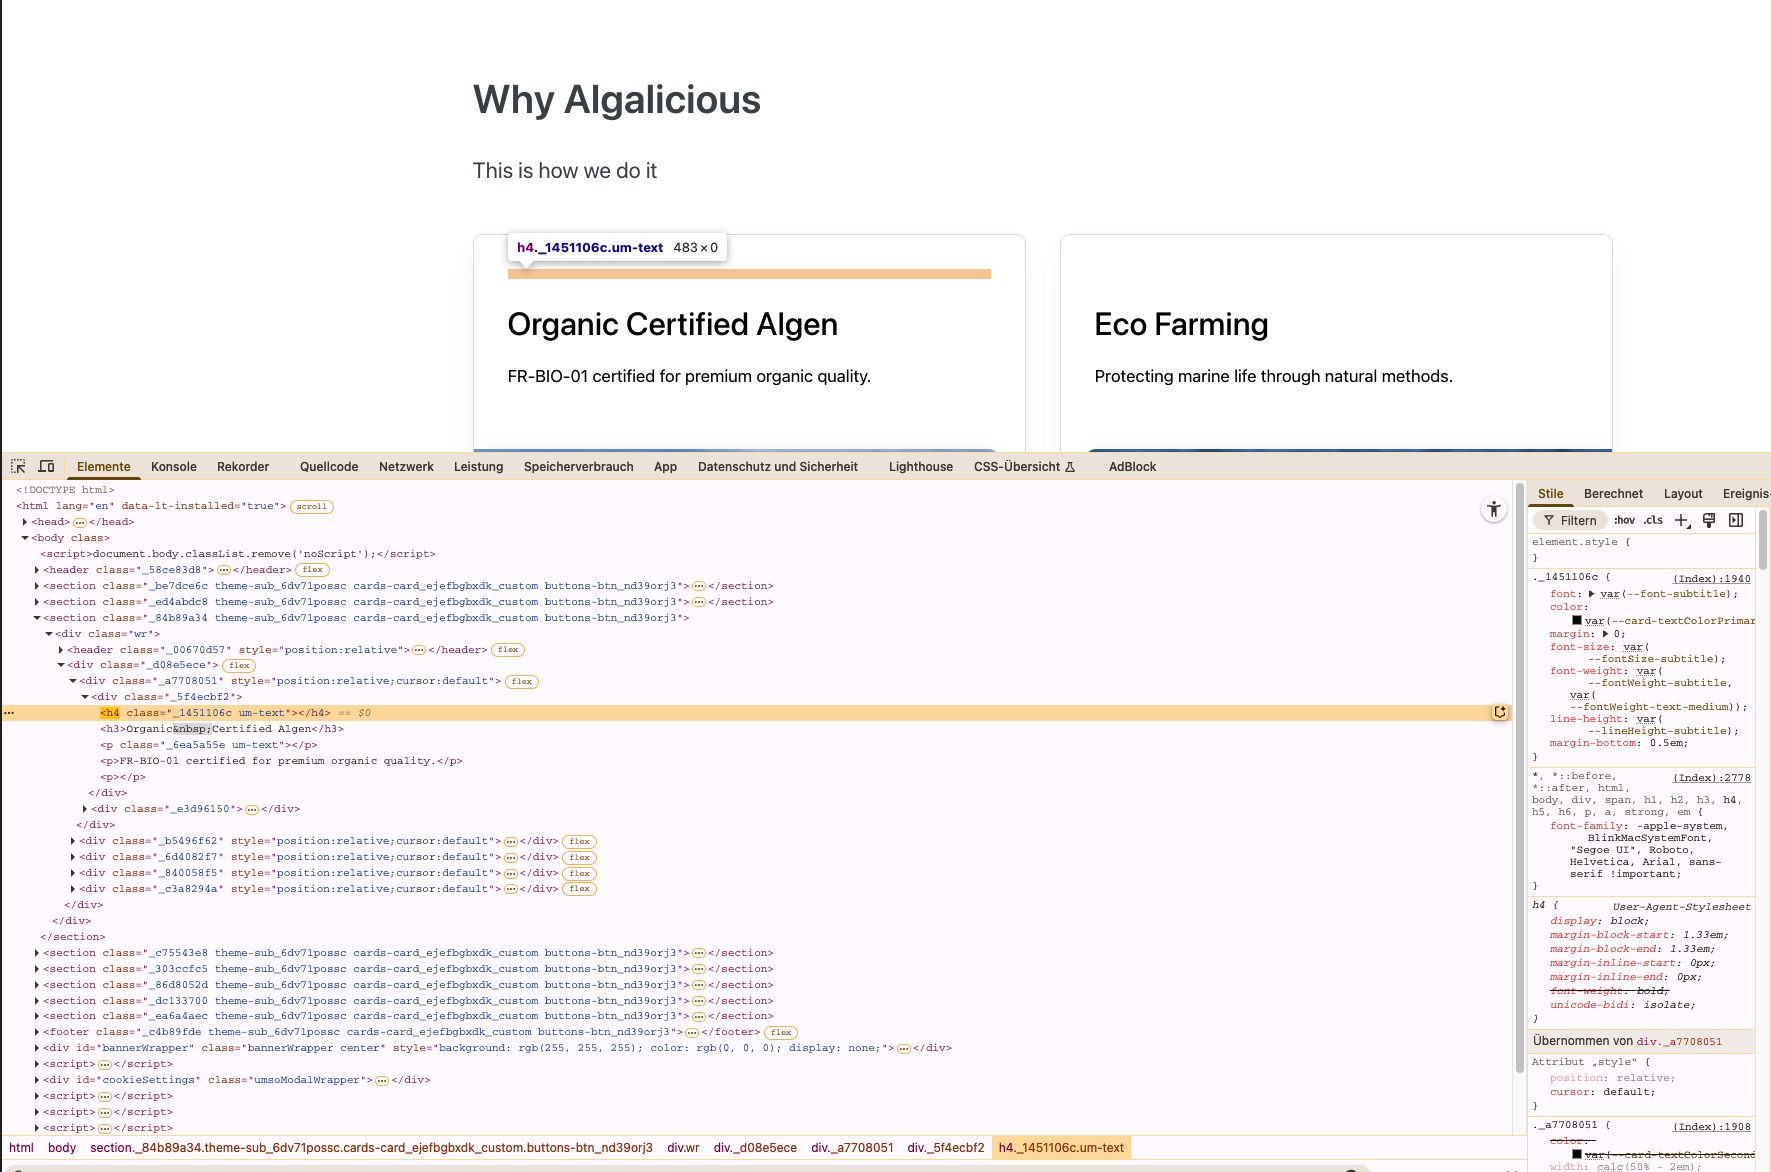Select div.wr in the breadcrumb trail
Screen dimensions: 1771x1172
point(683,1148)
